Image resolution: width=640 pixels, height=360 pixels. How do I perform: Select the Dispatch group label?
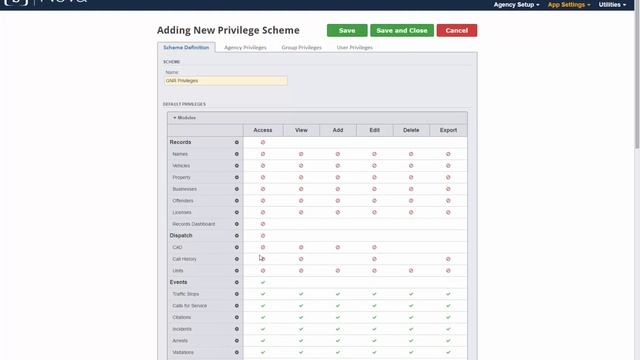point(181,236)
